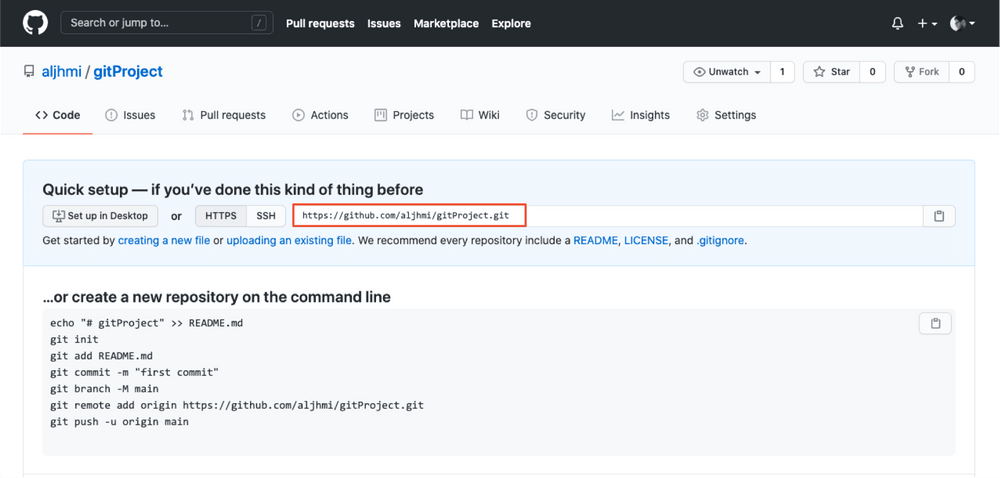Viewport: 1000px width, 478px height.
Task: Select the HTTPS protocol option
Action: (221, 216)
